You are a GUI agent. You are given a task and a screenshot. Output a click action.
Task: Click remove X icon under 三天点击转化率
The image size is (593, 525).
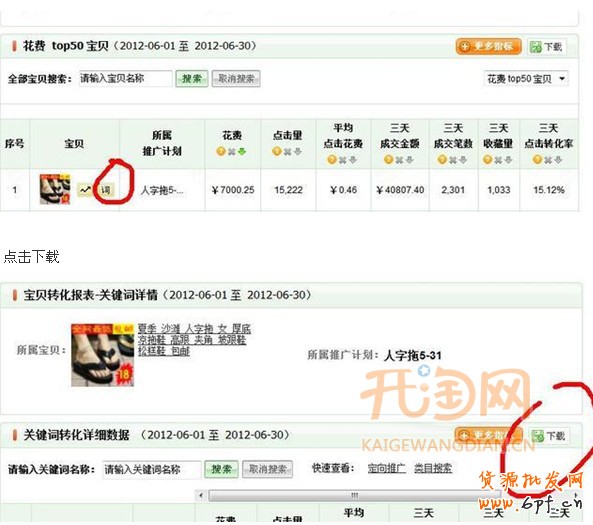point(548,160)
